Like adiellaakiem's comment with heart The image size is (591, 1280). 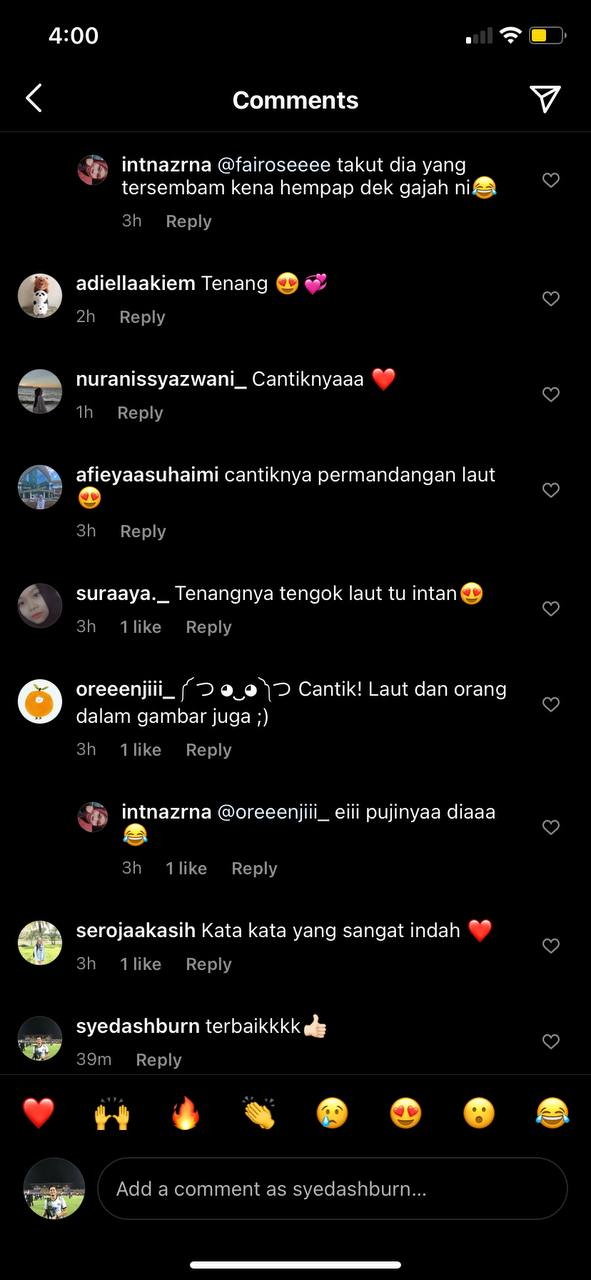click(x=551, y=299)
